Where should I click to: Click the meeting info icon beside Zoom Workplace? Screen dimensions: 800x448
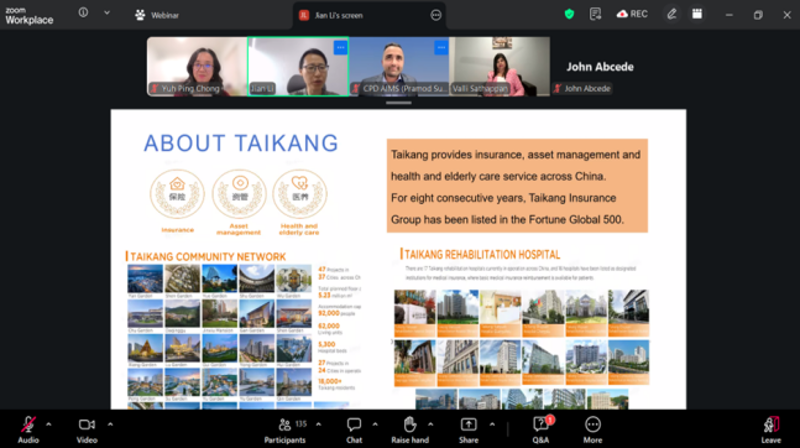click(81, 13)
